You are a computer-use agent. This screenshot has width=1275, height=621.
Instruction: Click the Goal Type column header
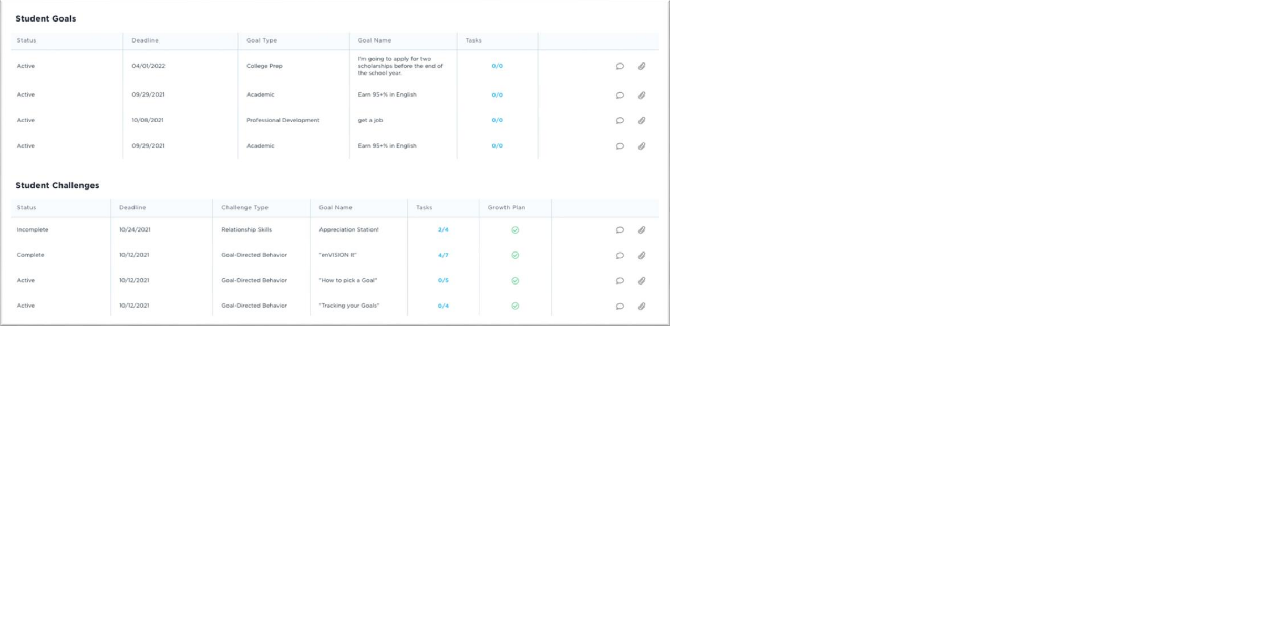[x=262, y=40]
